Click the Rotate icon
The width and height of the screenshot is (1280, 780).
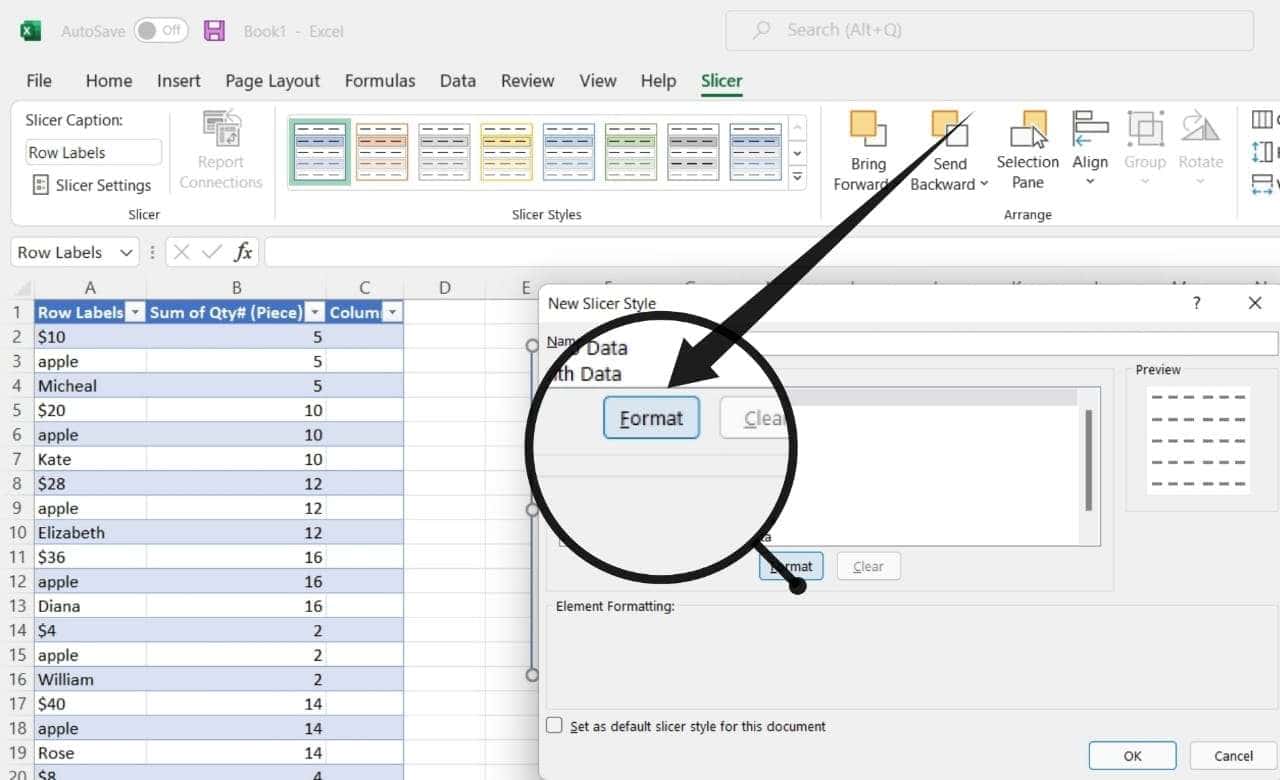pos(1200,140)
